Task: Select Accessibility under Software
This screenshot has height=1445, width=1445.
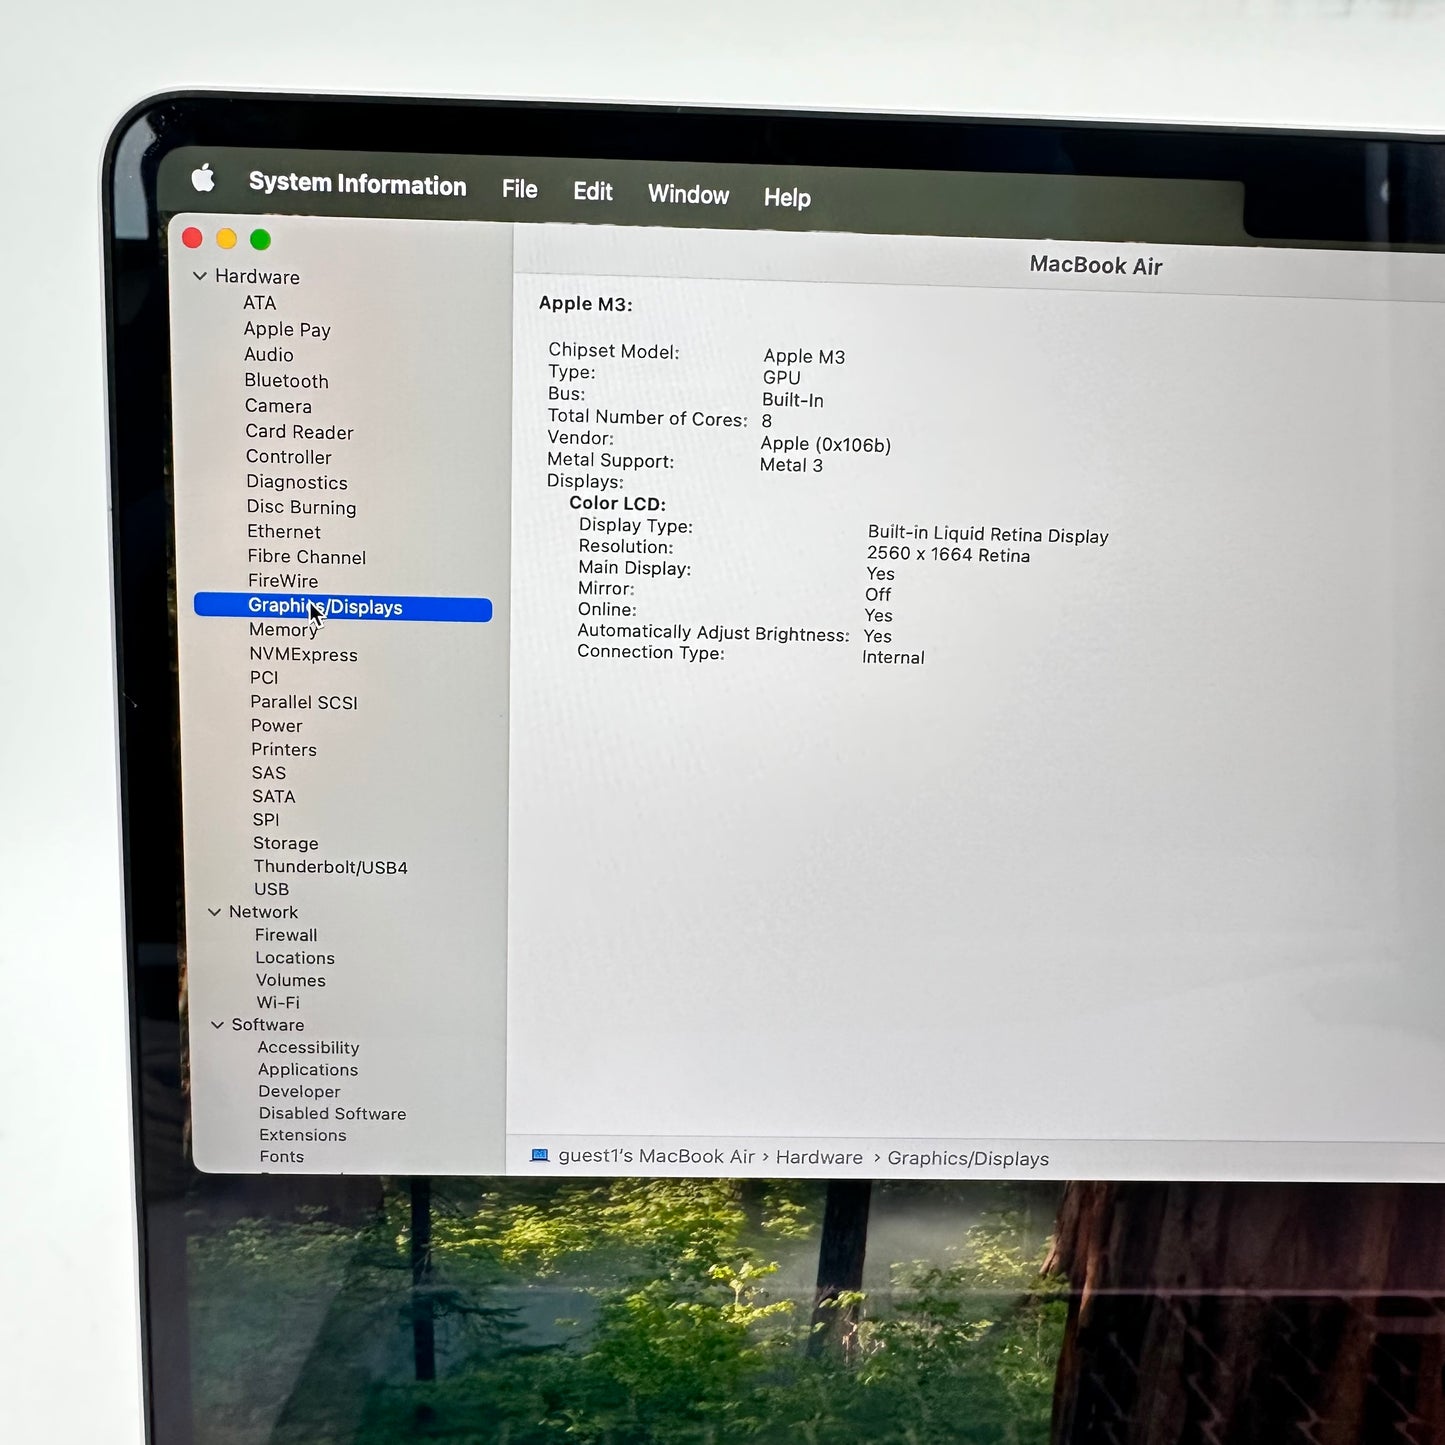Action: tap(308, 1048)
